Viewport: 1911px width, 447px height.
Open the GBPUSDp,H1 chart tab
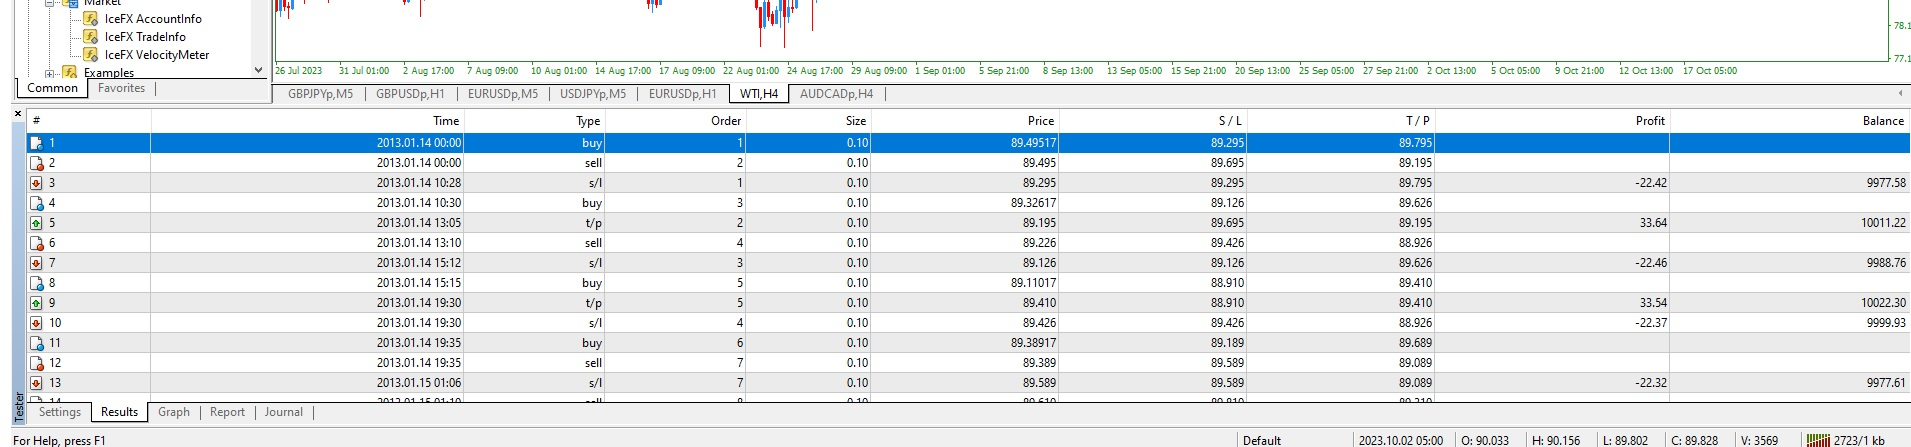(x=410, y=94)
